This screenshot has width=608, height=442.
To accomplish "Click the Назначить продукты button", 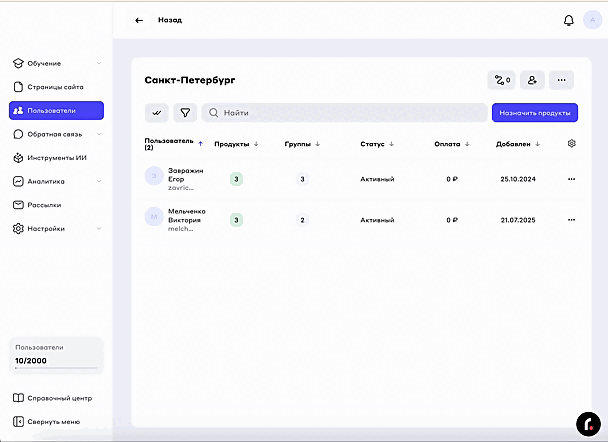I will [x=534, y=113].
